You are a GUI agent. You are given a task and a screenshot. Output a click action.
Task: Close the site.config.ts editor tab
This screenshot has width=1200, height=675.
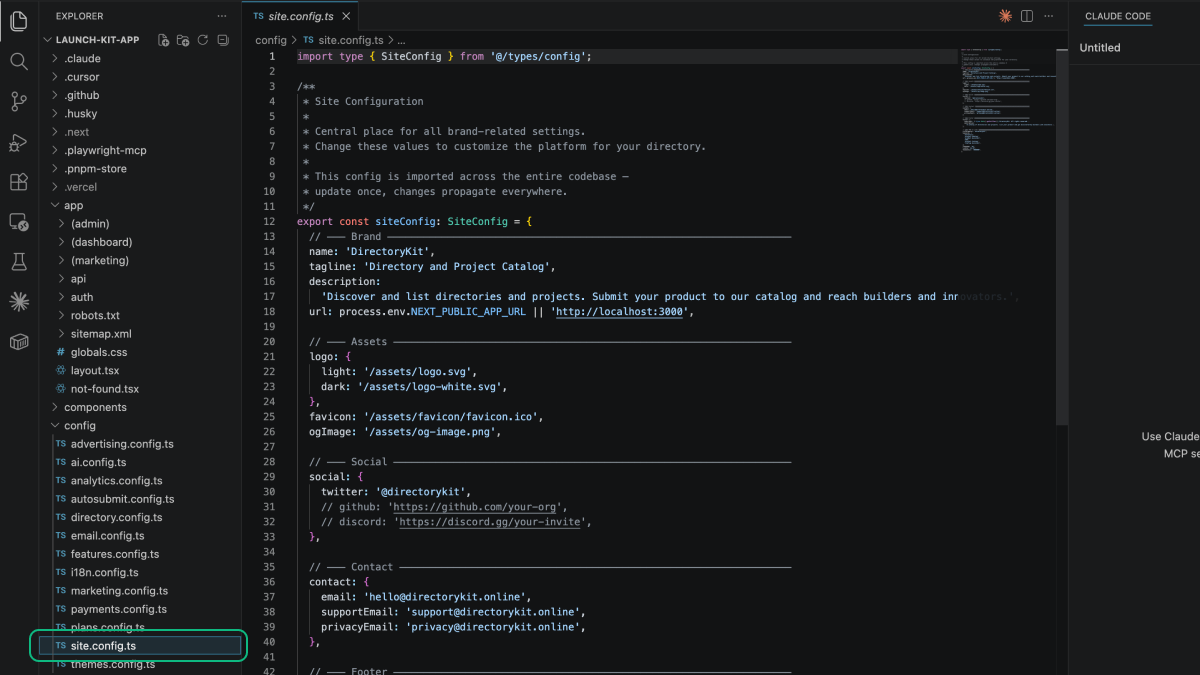346,16
